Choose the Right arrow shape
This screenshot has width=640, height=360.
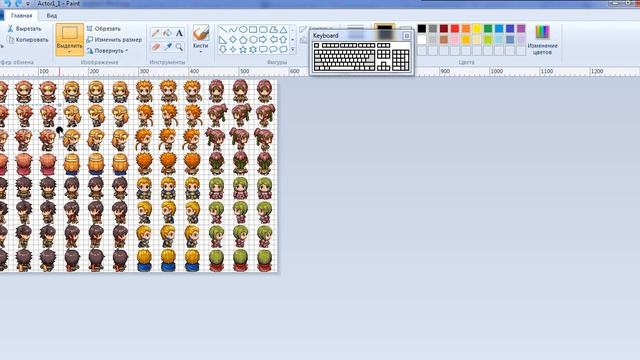[263, 40]
